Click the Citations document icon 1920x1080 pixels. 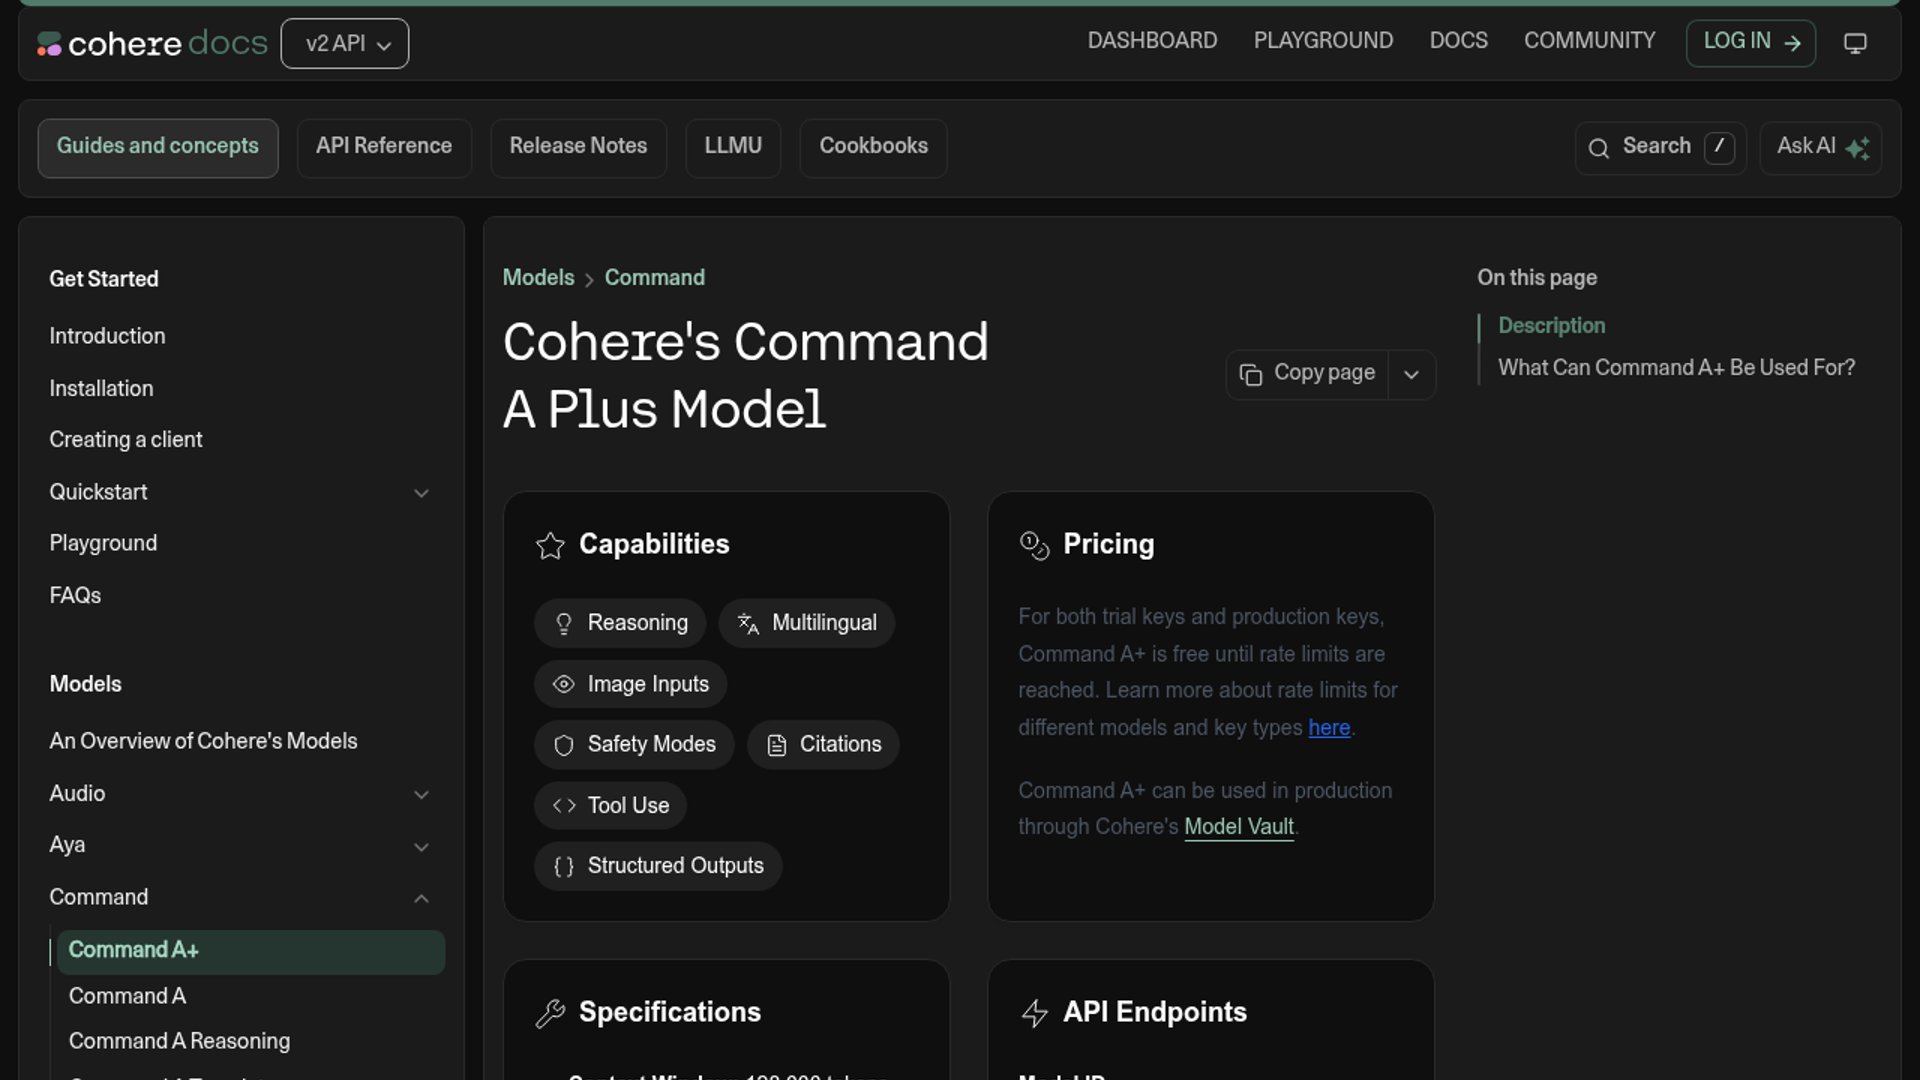pos(777,745)
